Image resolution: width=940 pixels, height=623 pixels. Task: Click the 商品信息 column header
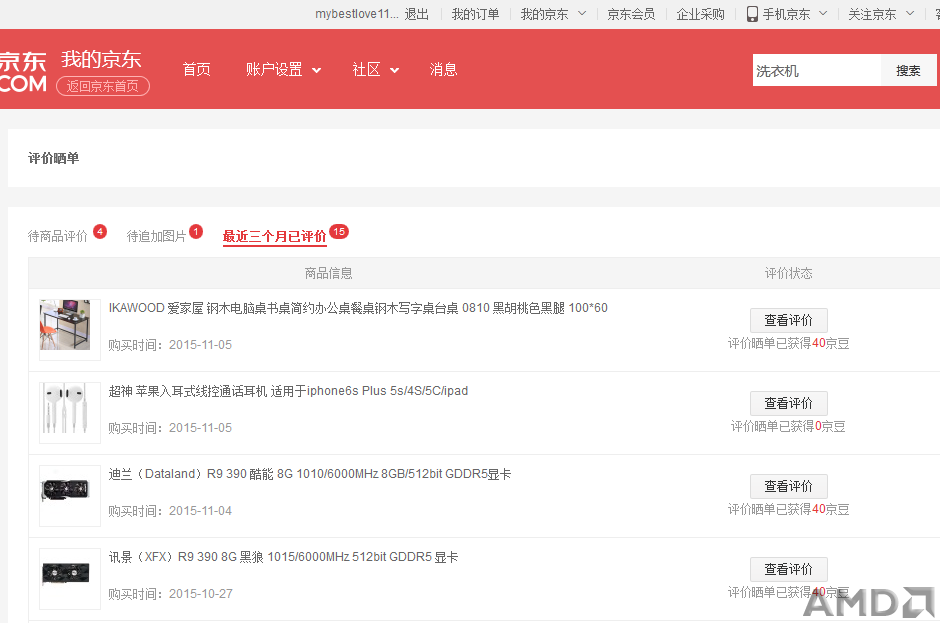click(329, 273)
